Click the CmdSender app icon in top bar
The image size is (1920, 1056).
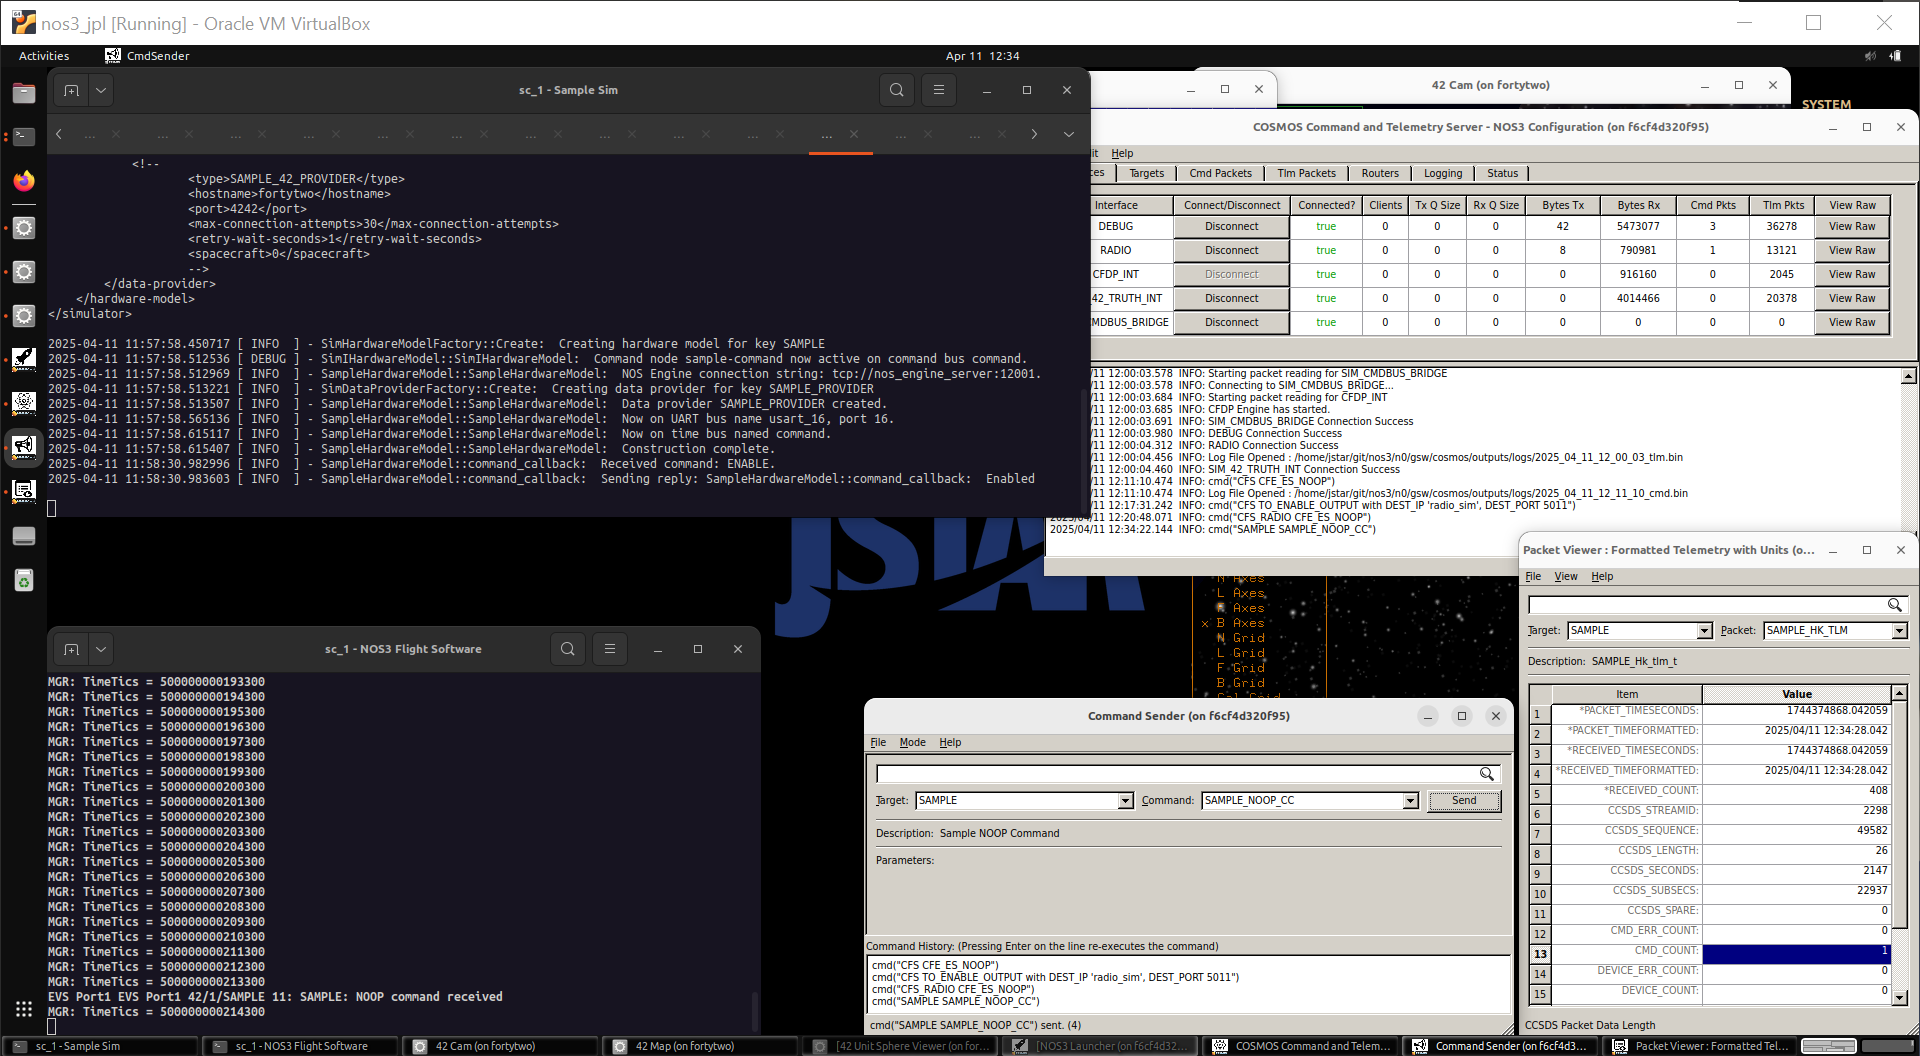113,56
